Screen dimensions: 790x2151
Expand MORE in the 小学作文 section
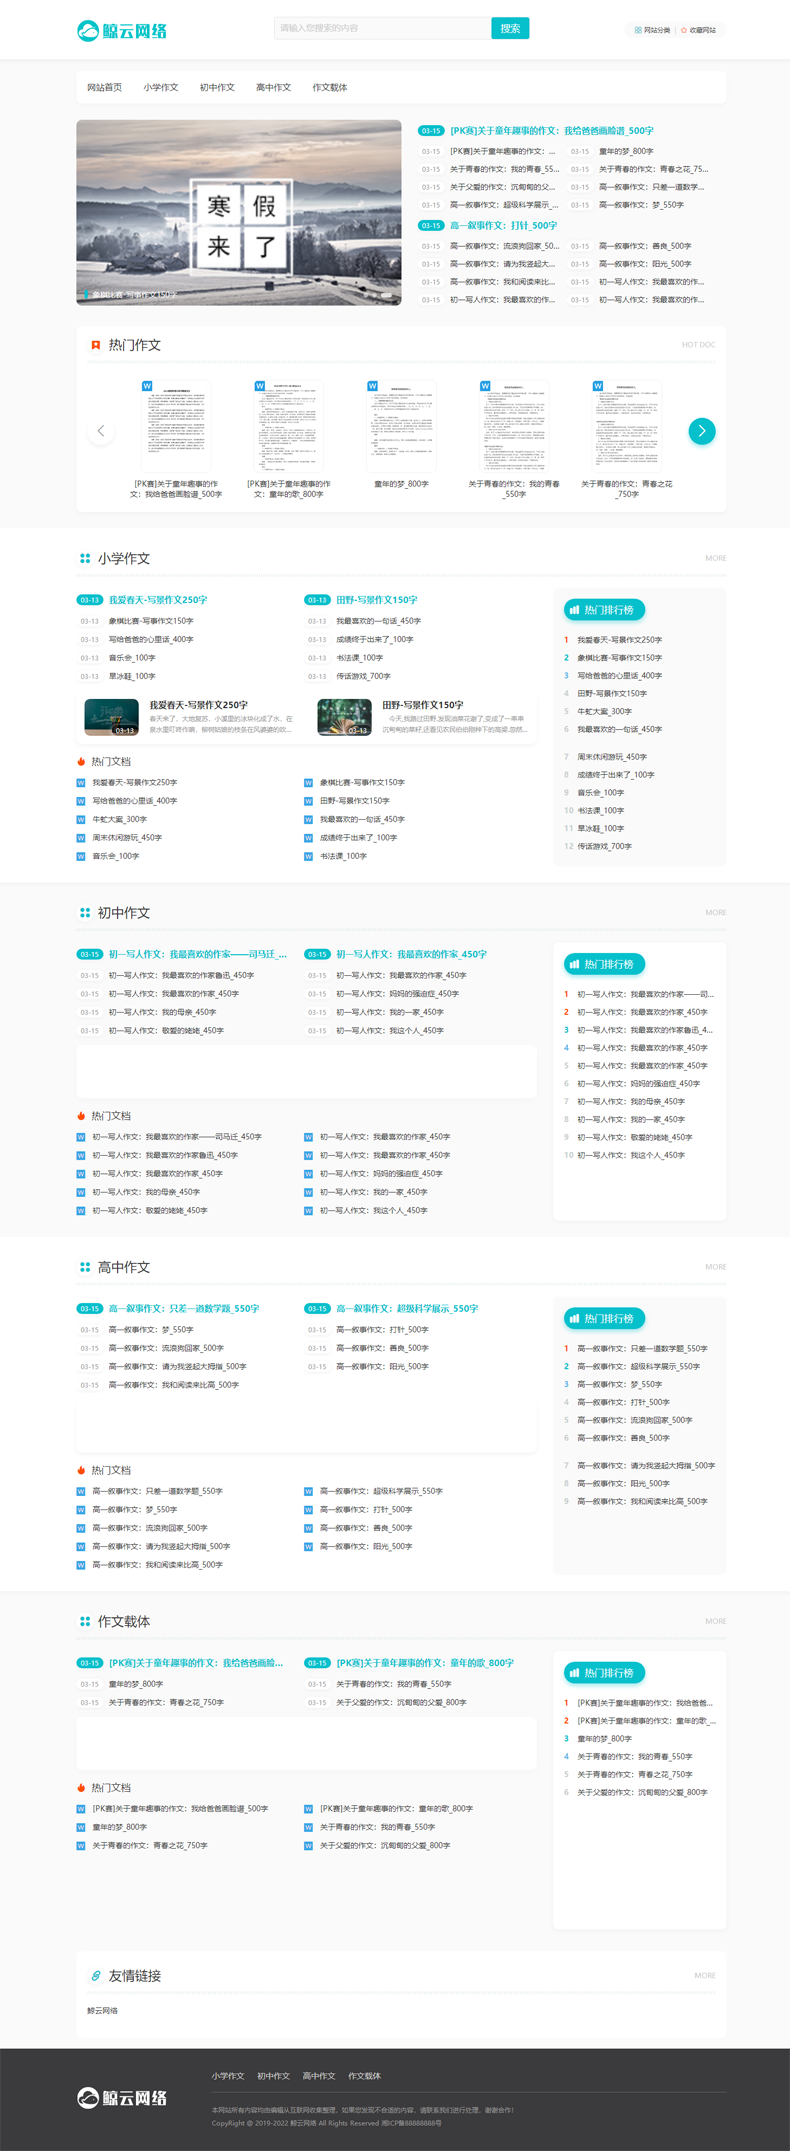715,558
